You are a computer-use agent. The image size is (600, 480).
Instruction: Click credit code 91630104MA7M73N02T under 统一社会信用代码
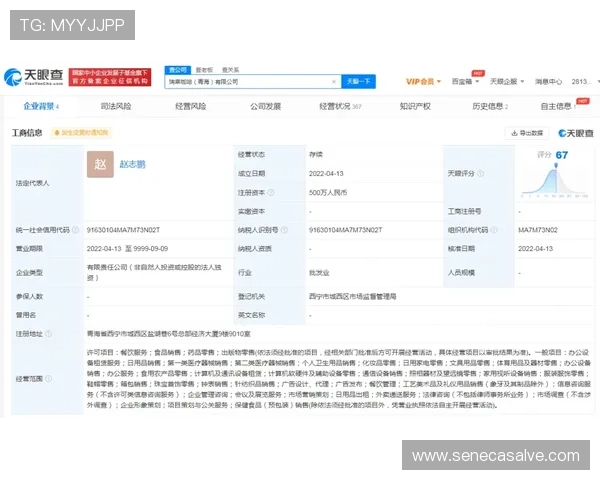tap(123, 230)
